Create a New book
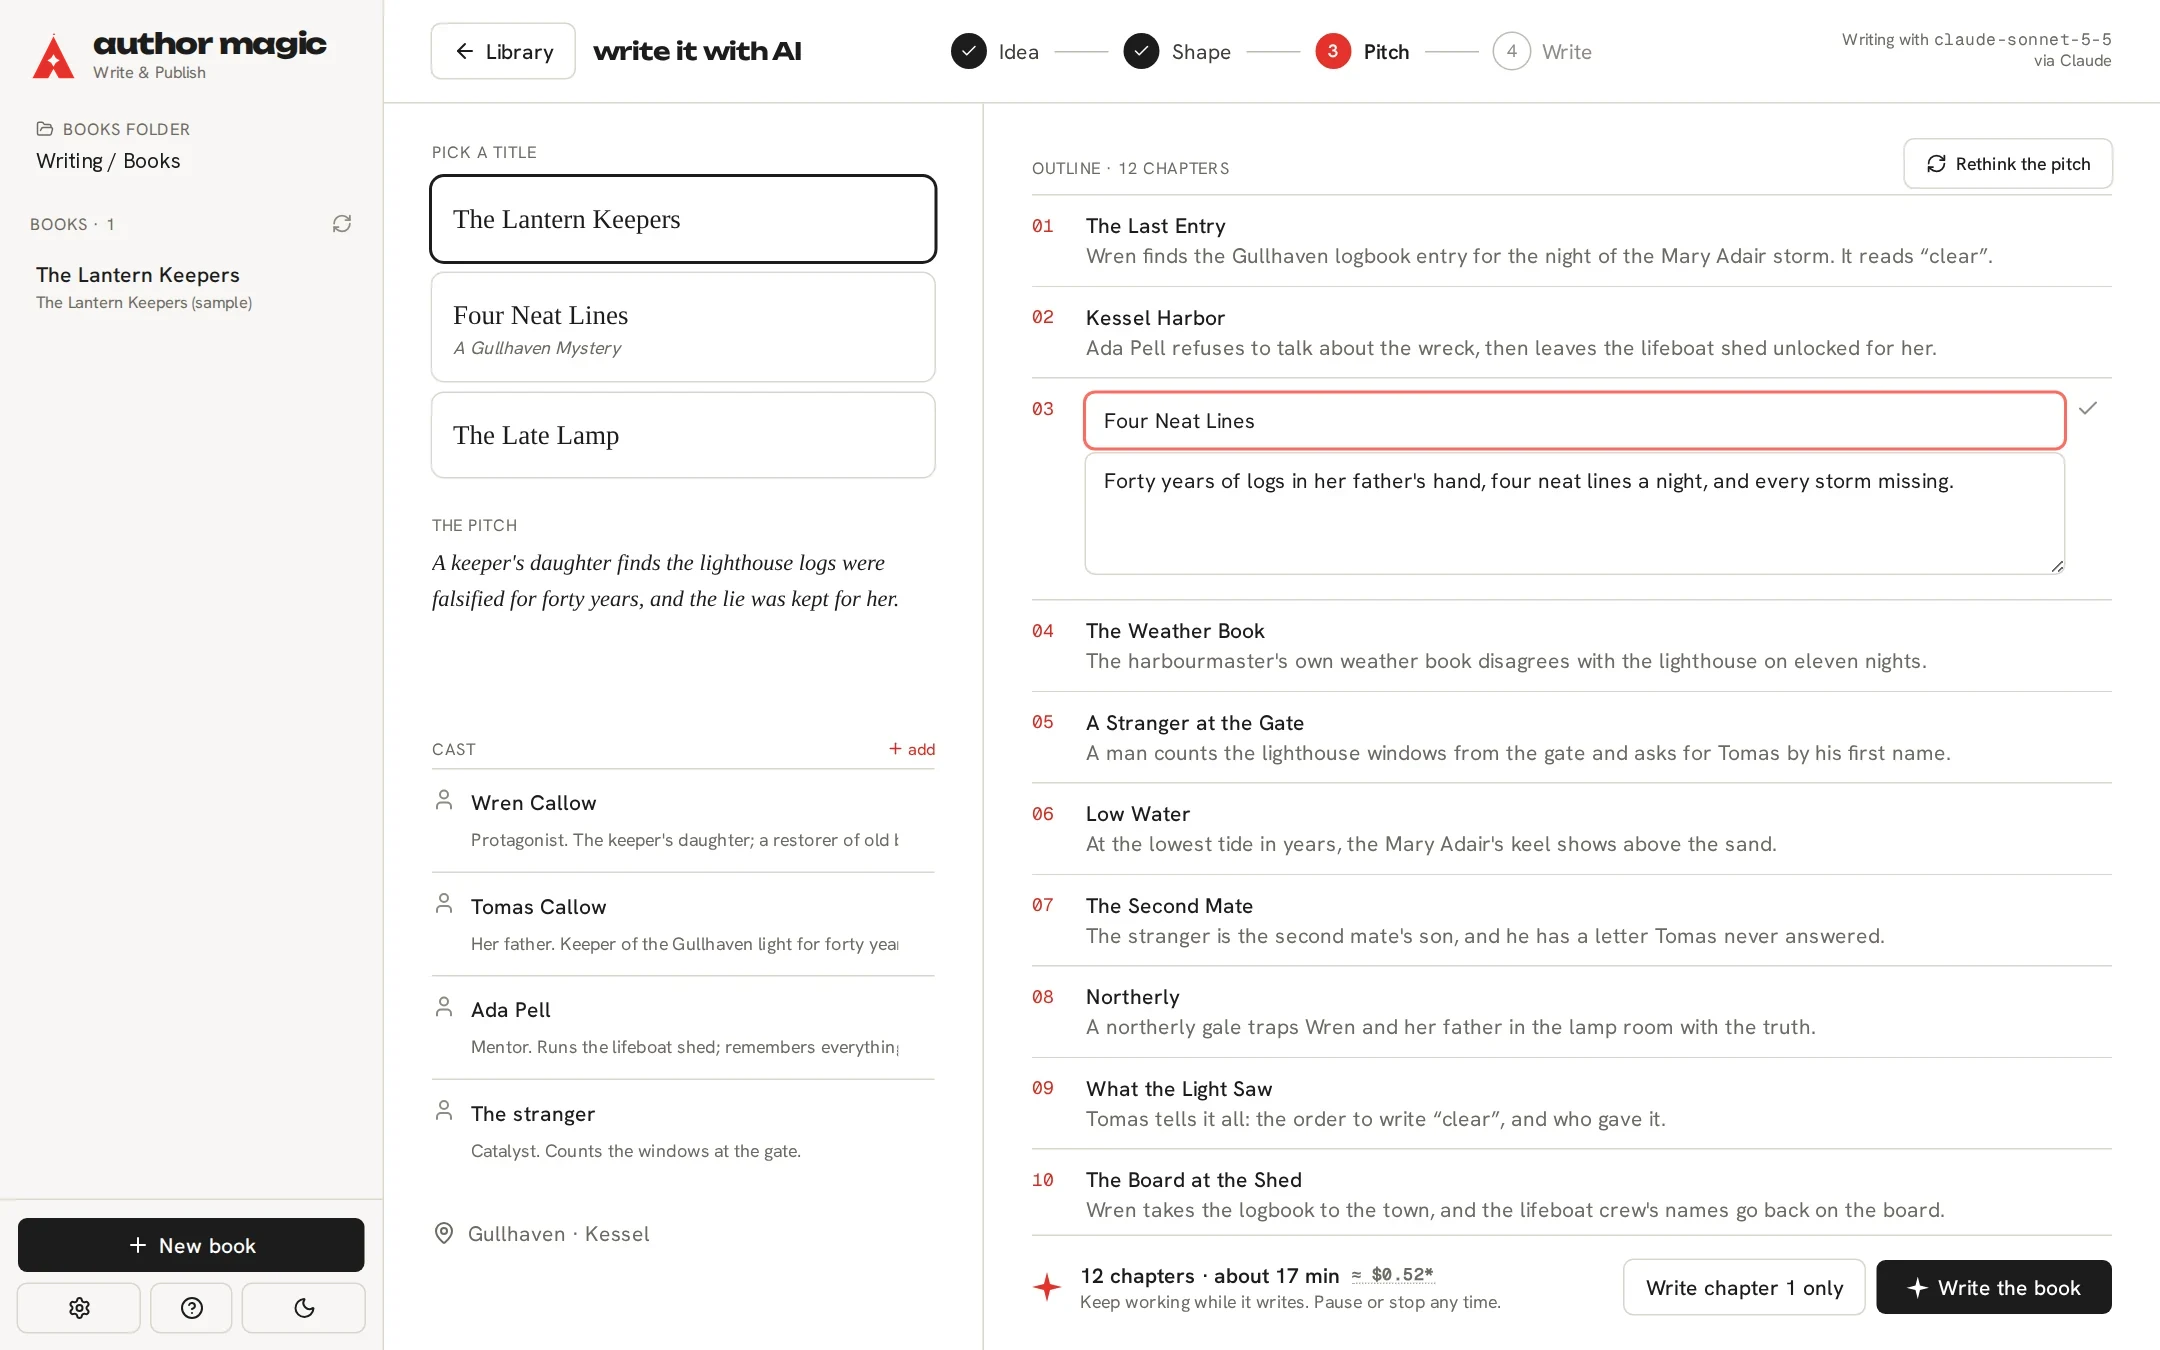2160x1350 pixels. pyautogui.click(x=191, y=1246)
